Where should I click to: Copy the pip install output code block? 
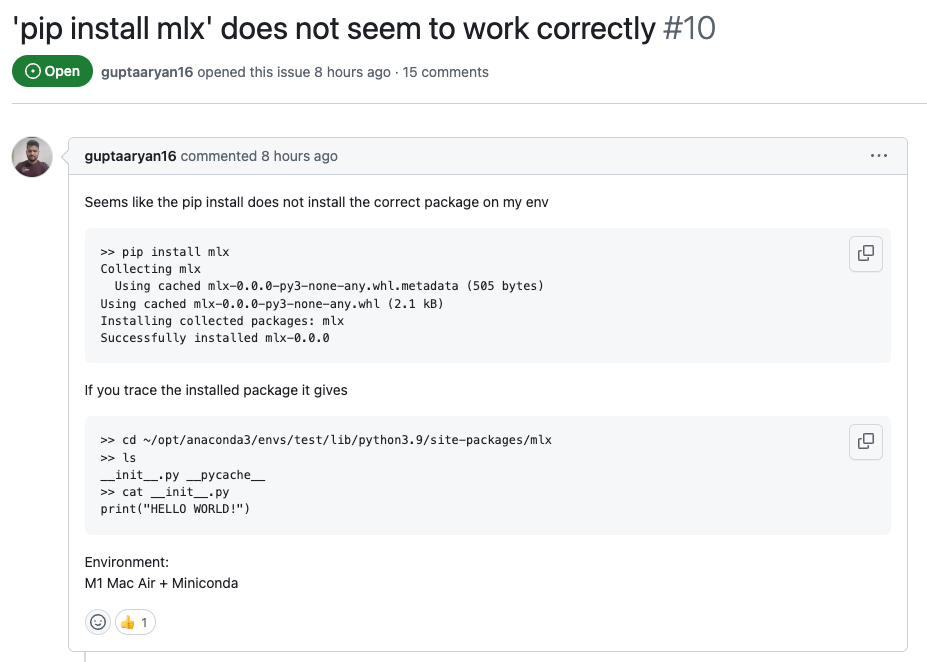click(x=866, y=254)
